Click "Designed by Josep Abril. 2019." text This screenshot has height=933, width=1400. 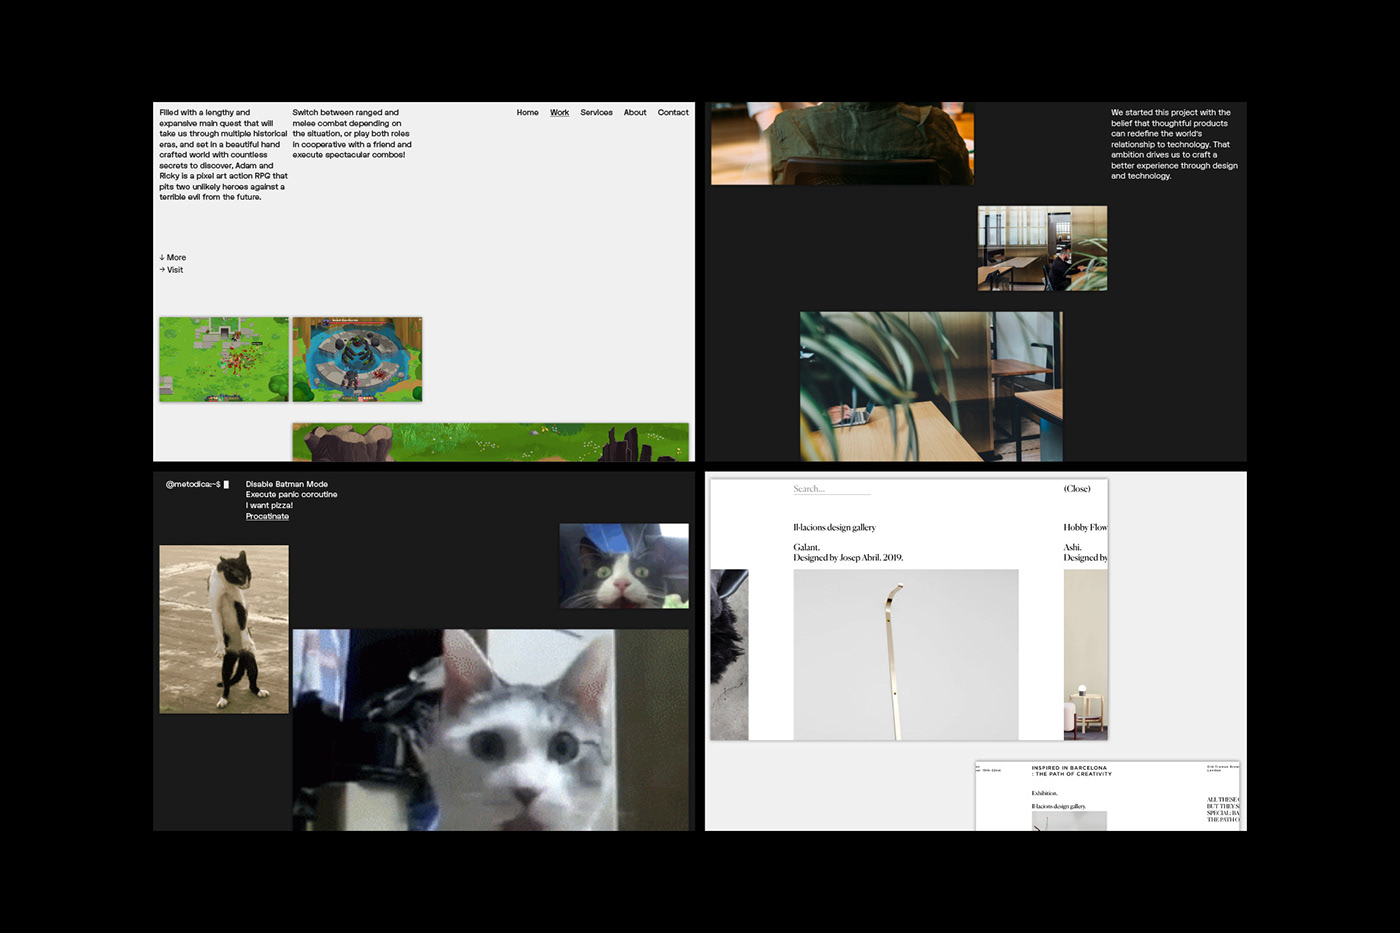point(848,558)
